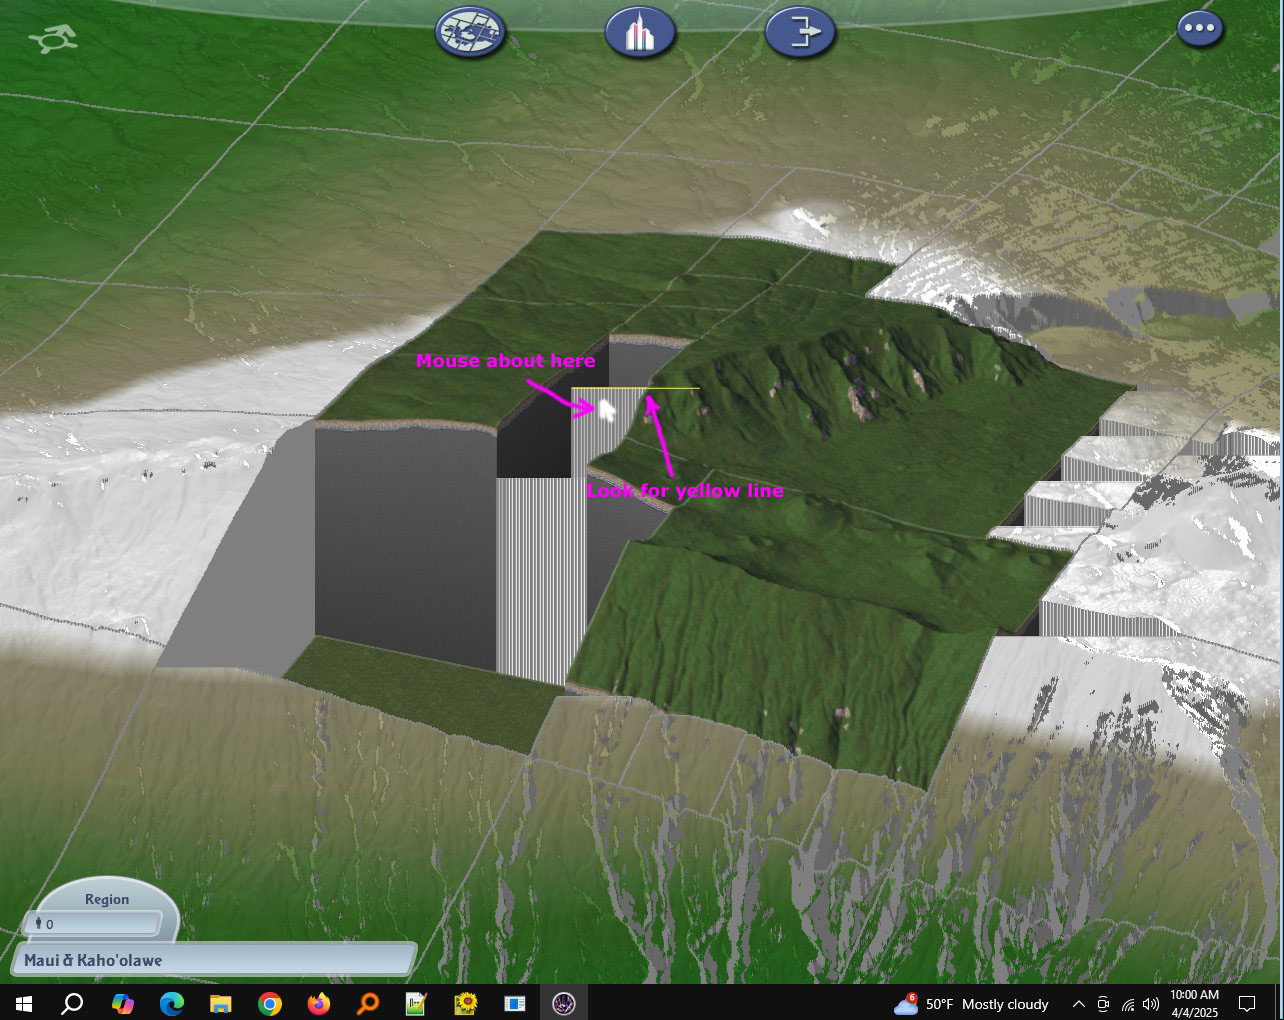The width and height of the screenshot is (1284, 1020).
Task: Open the Windows Start menu
Action: coord(23,1003)
